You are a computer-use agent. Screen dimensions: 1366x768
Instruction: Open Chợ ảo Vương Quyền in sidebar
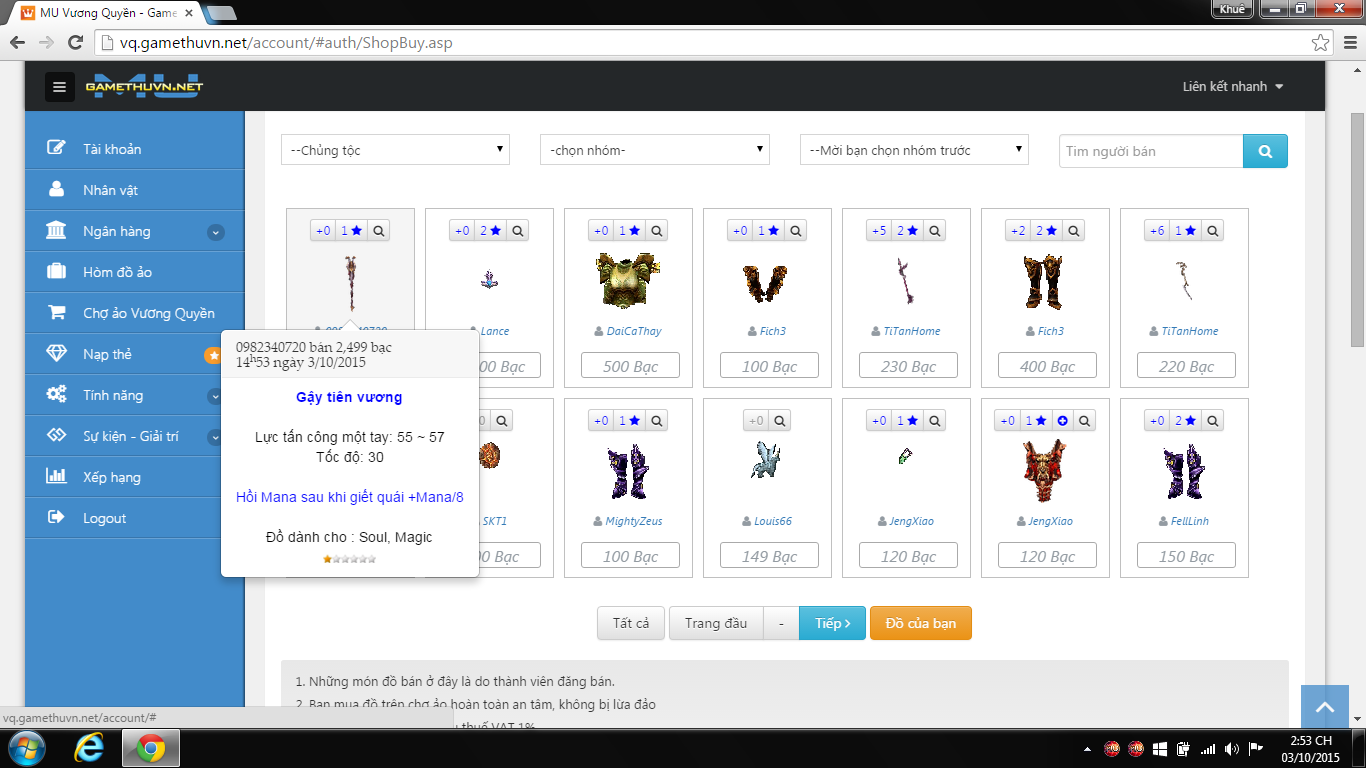tap(148, 313)
